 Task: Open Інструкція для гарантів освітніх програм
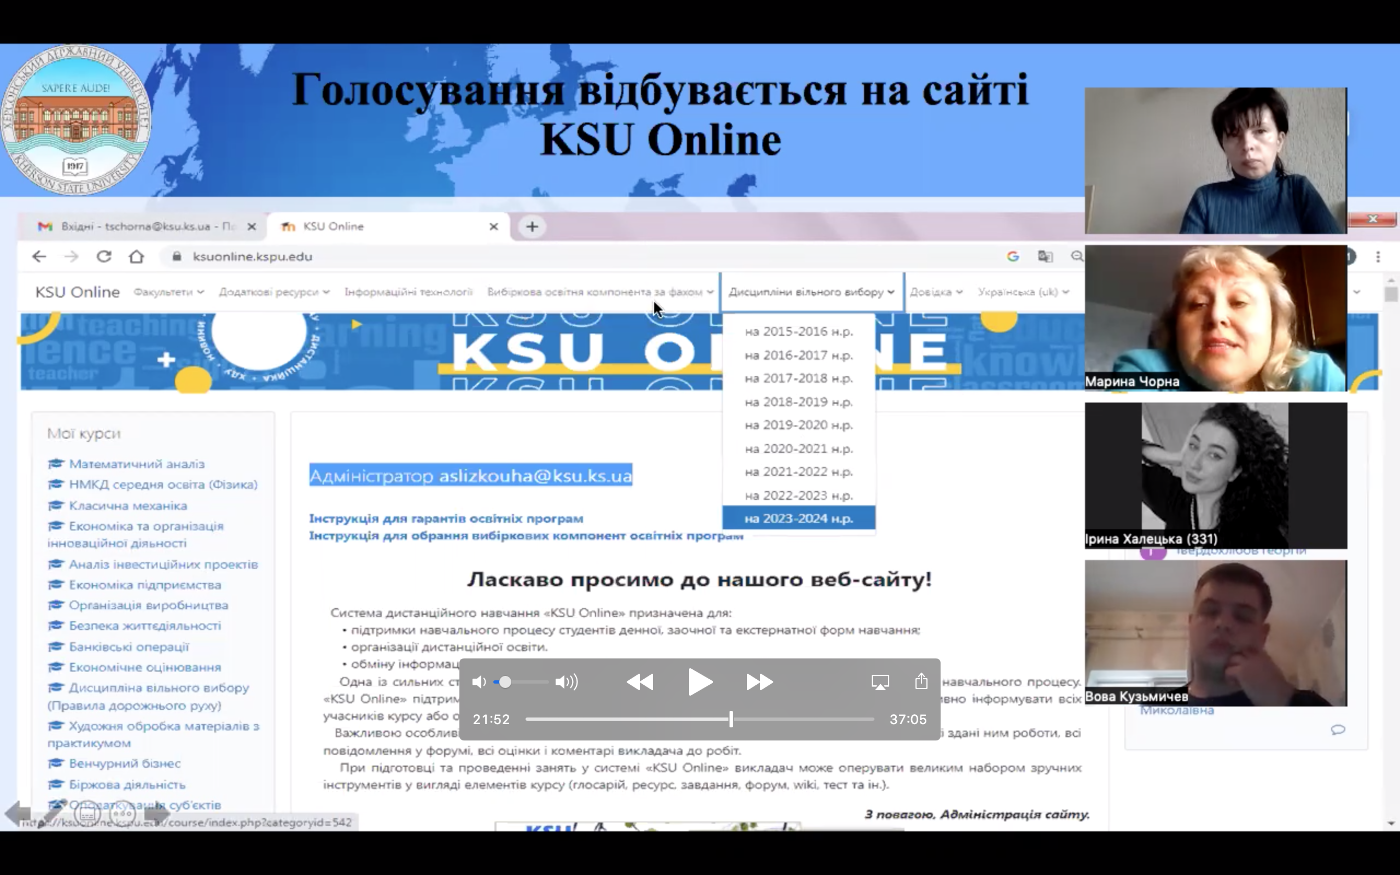tap(446, 518)
